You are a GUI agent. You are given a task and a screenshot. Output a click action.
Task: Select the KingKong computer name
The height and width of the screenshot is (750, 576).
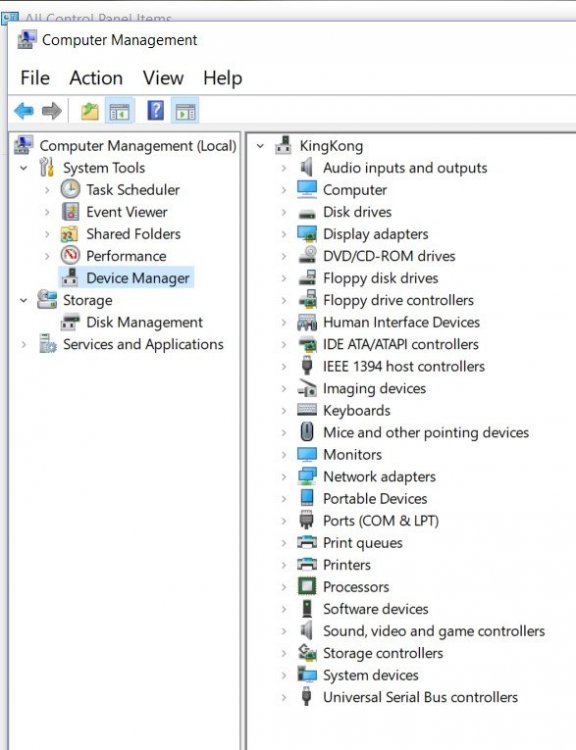[x=331, y=145]
